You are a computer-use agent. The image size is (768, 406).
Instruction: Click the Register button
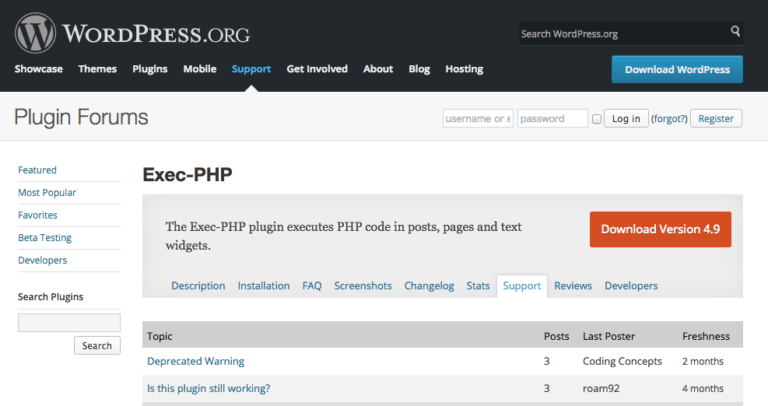[716, 119]
